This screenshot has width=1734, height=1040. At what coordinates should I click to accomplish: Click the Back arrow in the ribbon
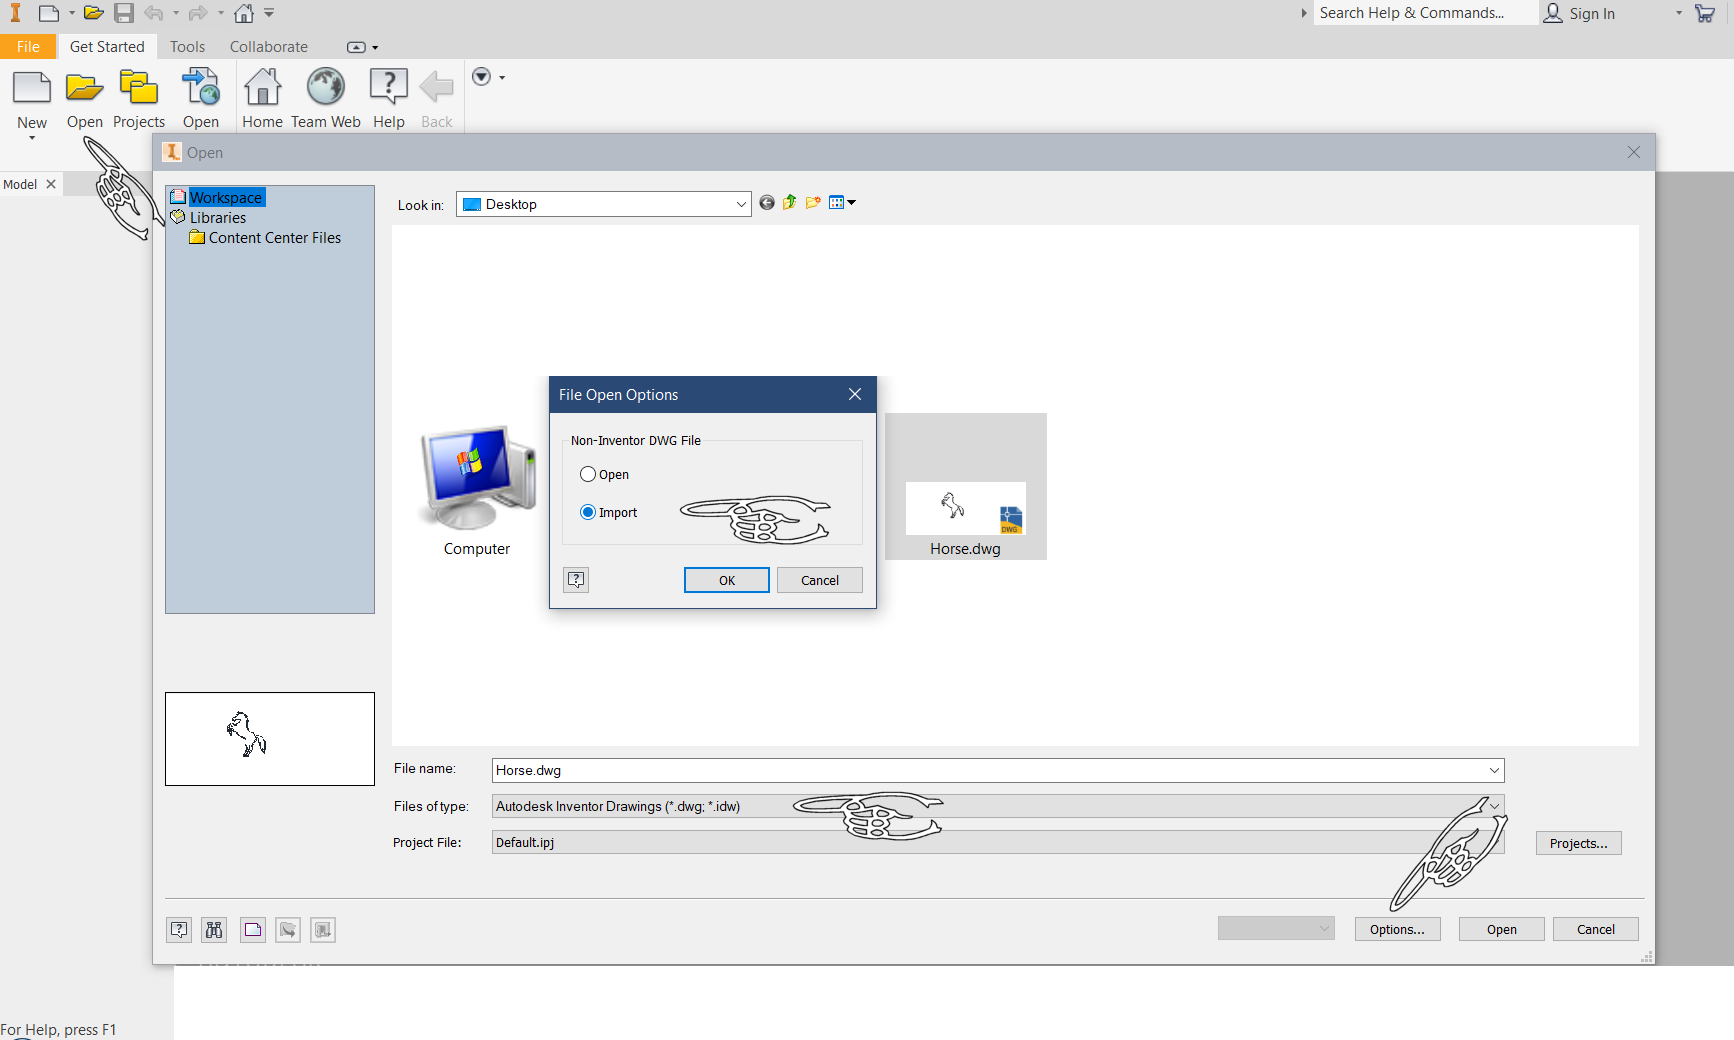point(437,88)
